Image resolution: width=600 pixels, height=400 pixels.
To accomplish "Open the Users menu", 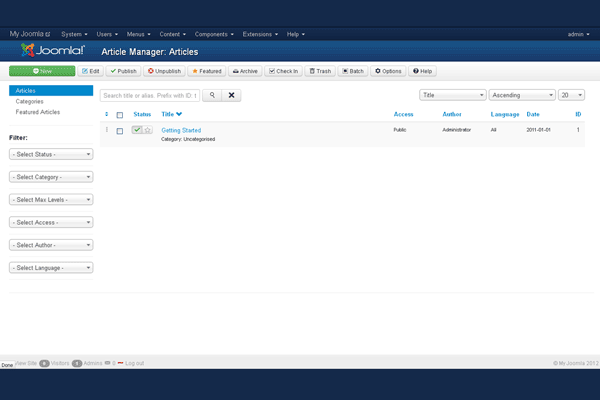I will coord(107,34).
